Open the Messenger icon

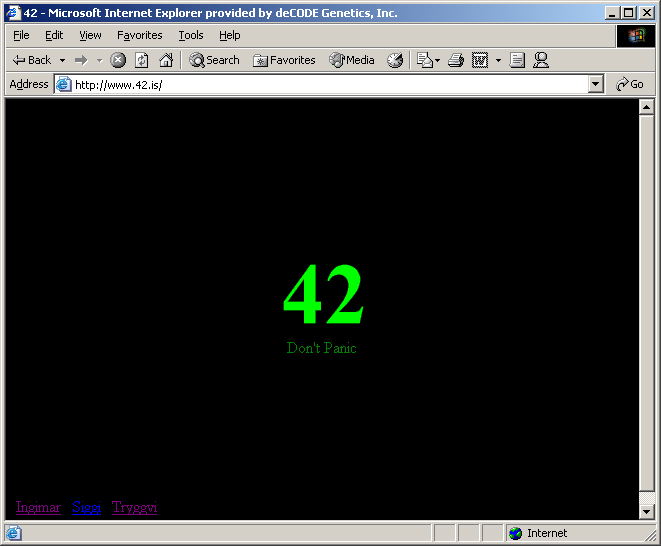click(x=541, y=60)
